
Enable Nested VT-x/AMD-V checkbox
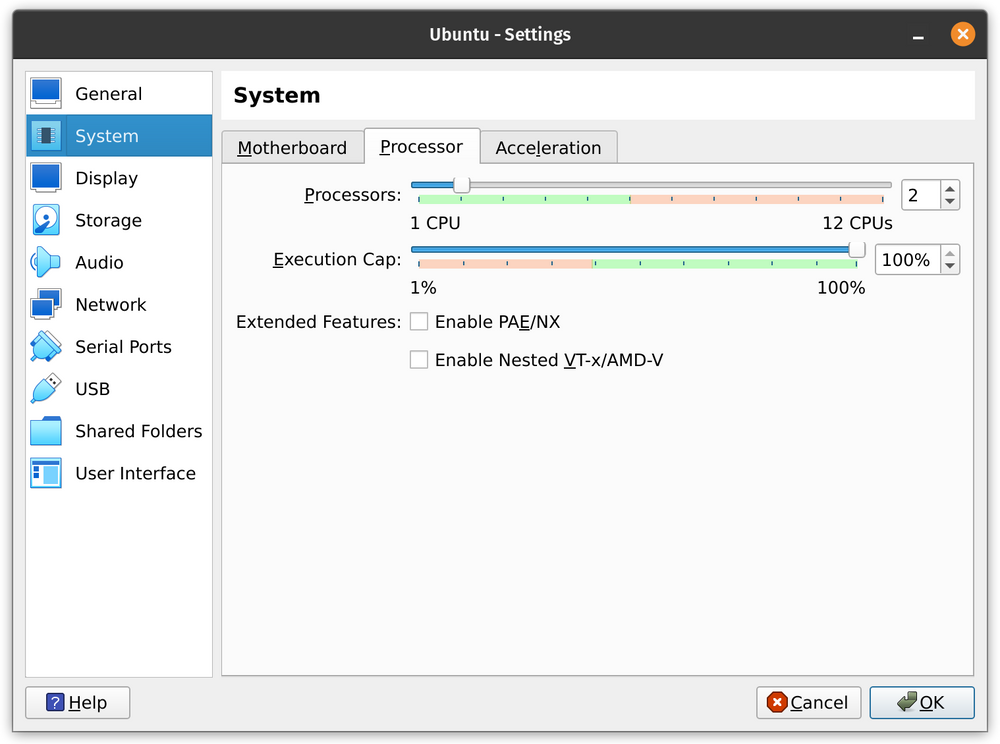[419, 359]
